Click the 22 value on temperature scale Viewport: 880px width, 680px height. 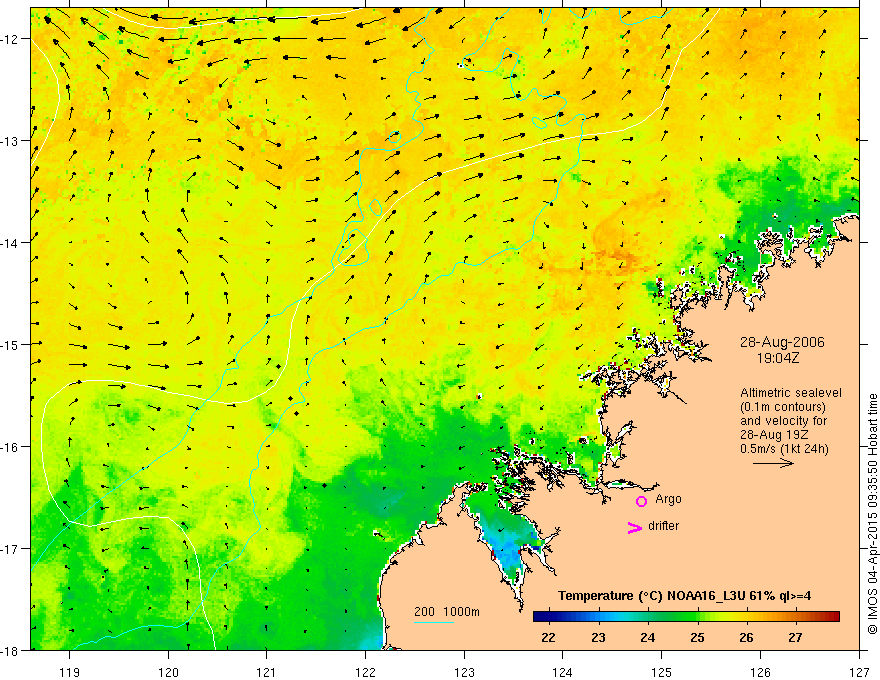click(x=548, y=638)
